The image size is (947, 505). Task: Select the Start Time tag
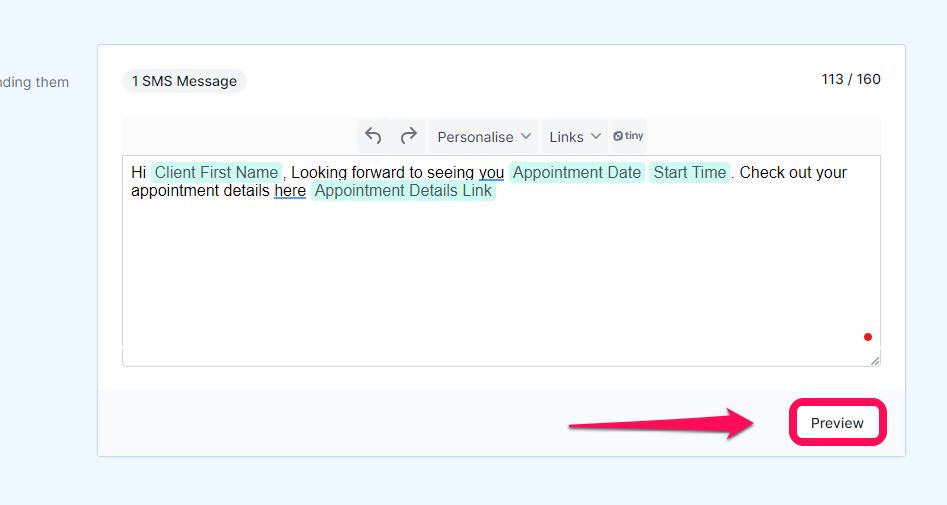[x=690, y=172]
